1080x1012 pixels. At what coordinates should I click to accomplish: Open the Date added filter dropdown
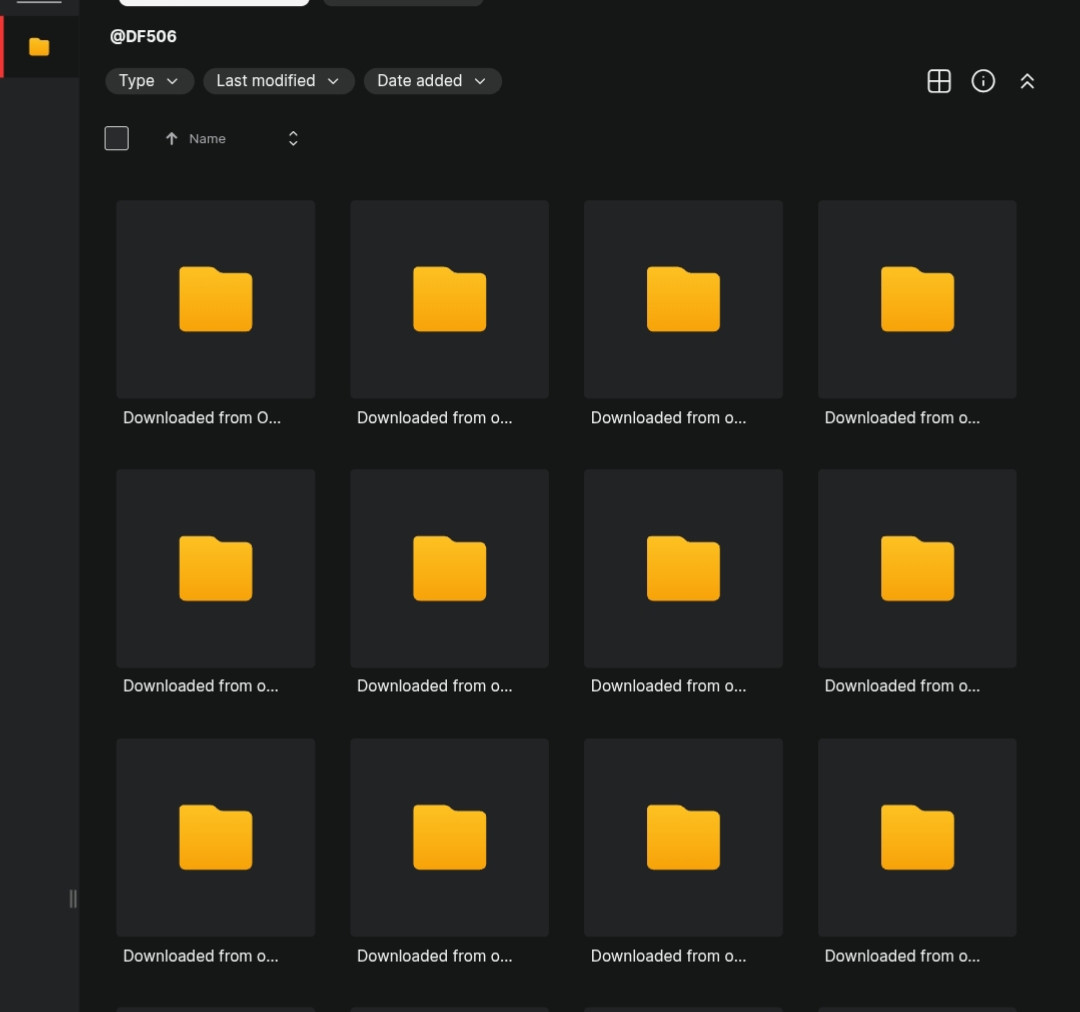(433, 81)
